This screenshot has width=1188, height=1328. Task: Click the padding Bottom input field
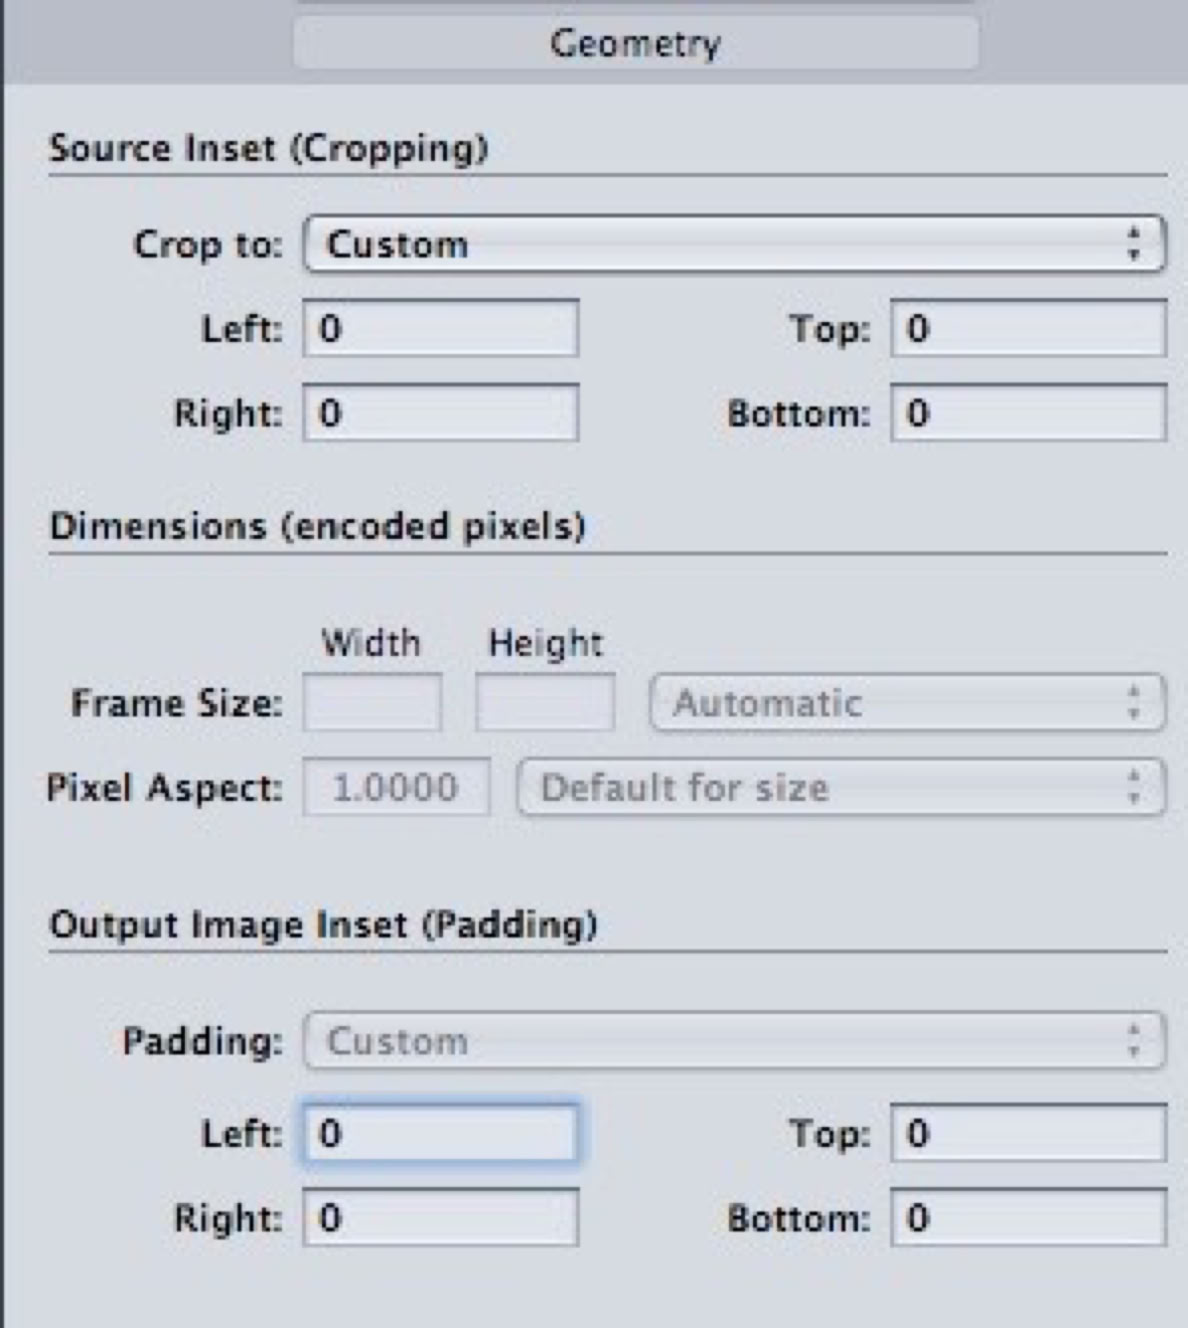[1028, 1218]
